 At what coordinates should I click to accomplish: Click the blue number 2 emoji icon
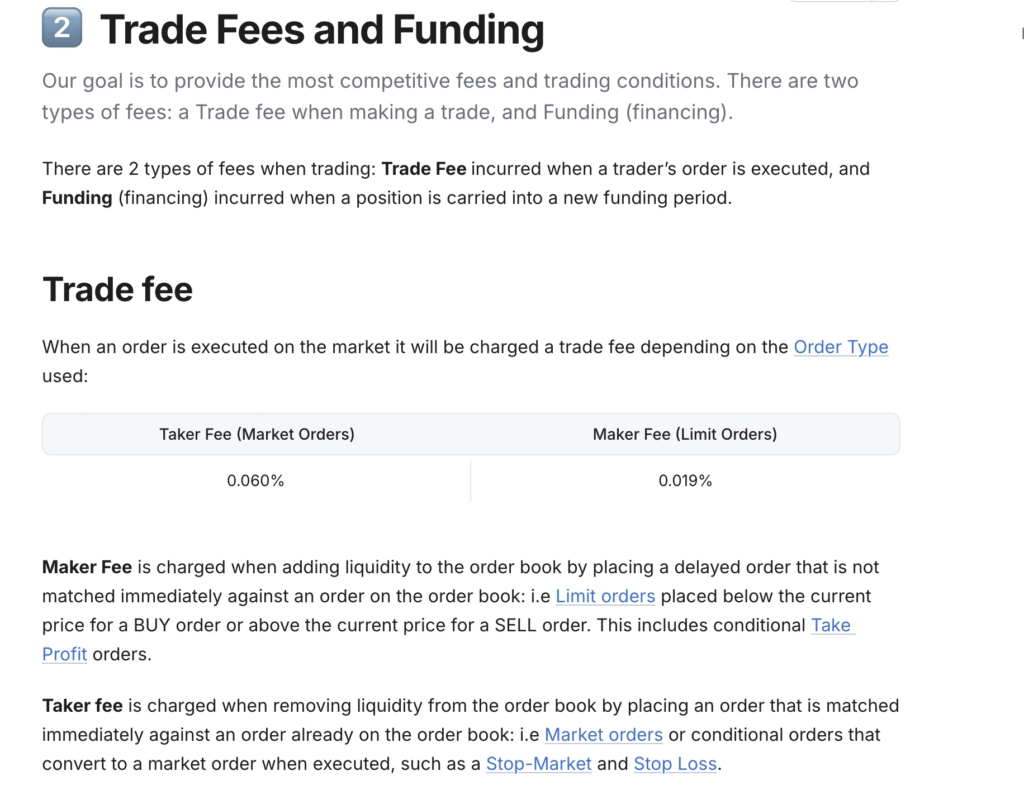61,28
